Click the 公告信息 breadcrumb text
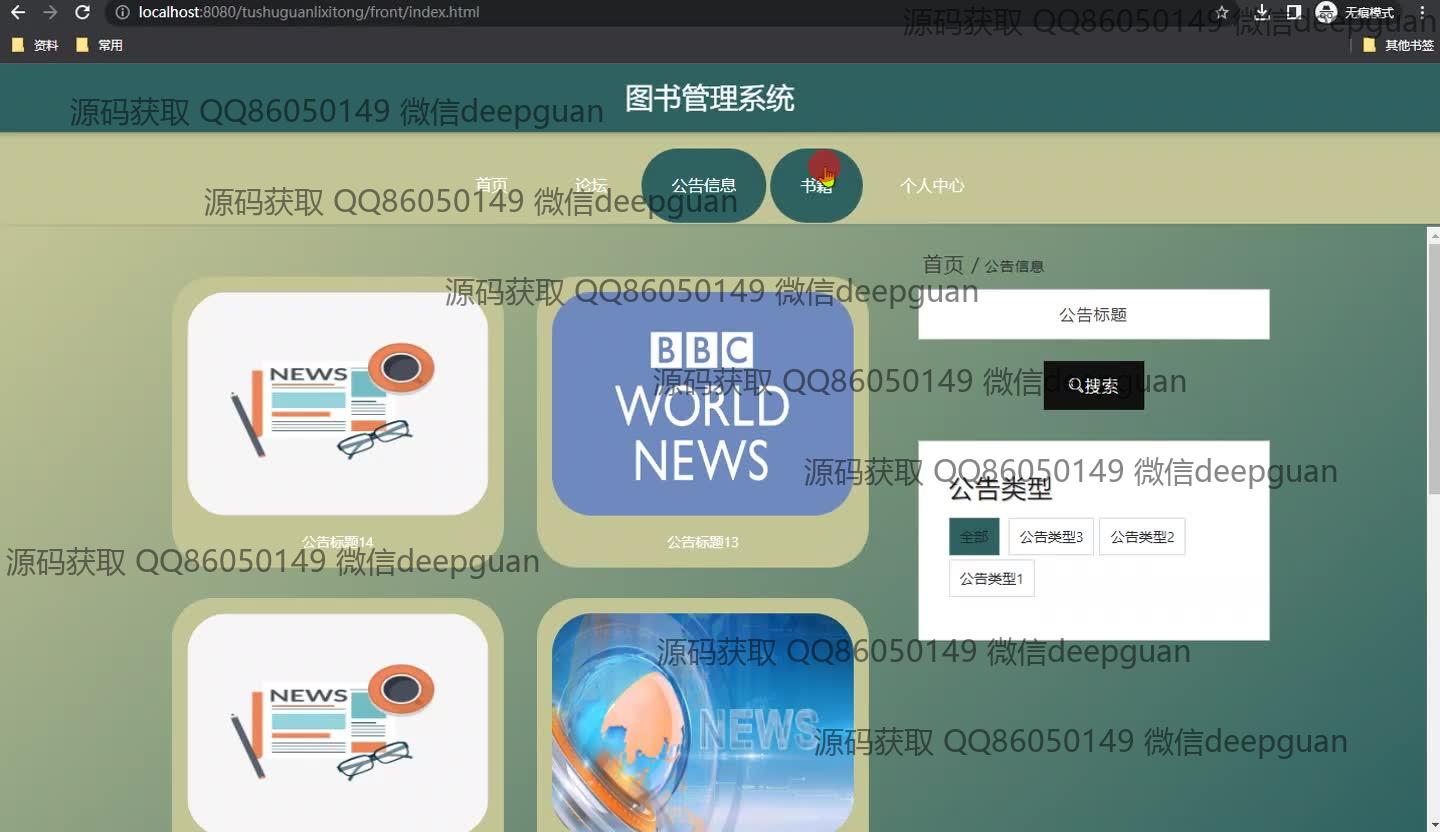This screenshot has width=1440, height=832. pos(1014,266)
